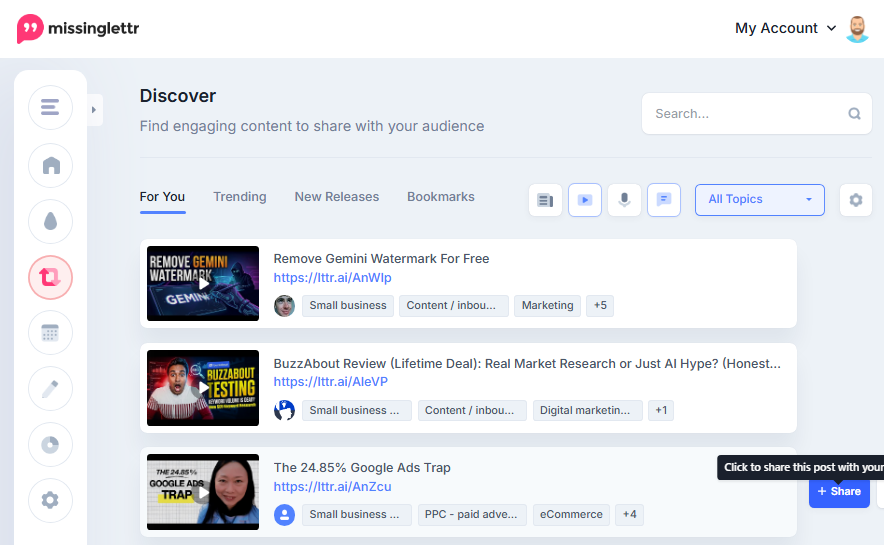Open the sidebar hamburger menu icon
This screenshot has height=545, width=884.
[x=50, y=107]
